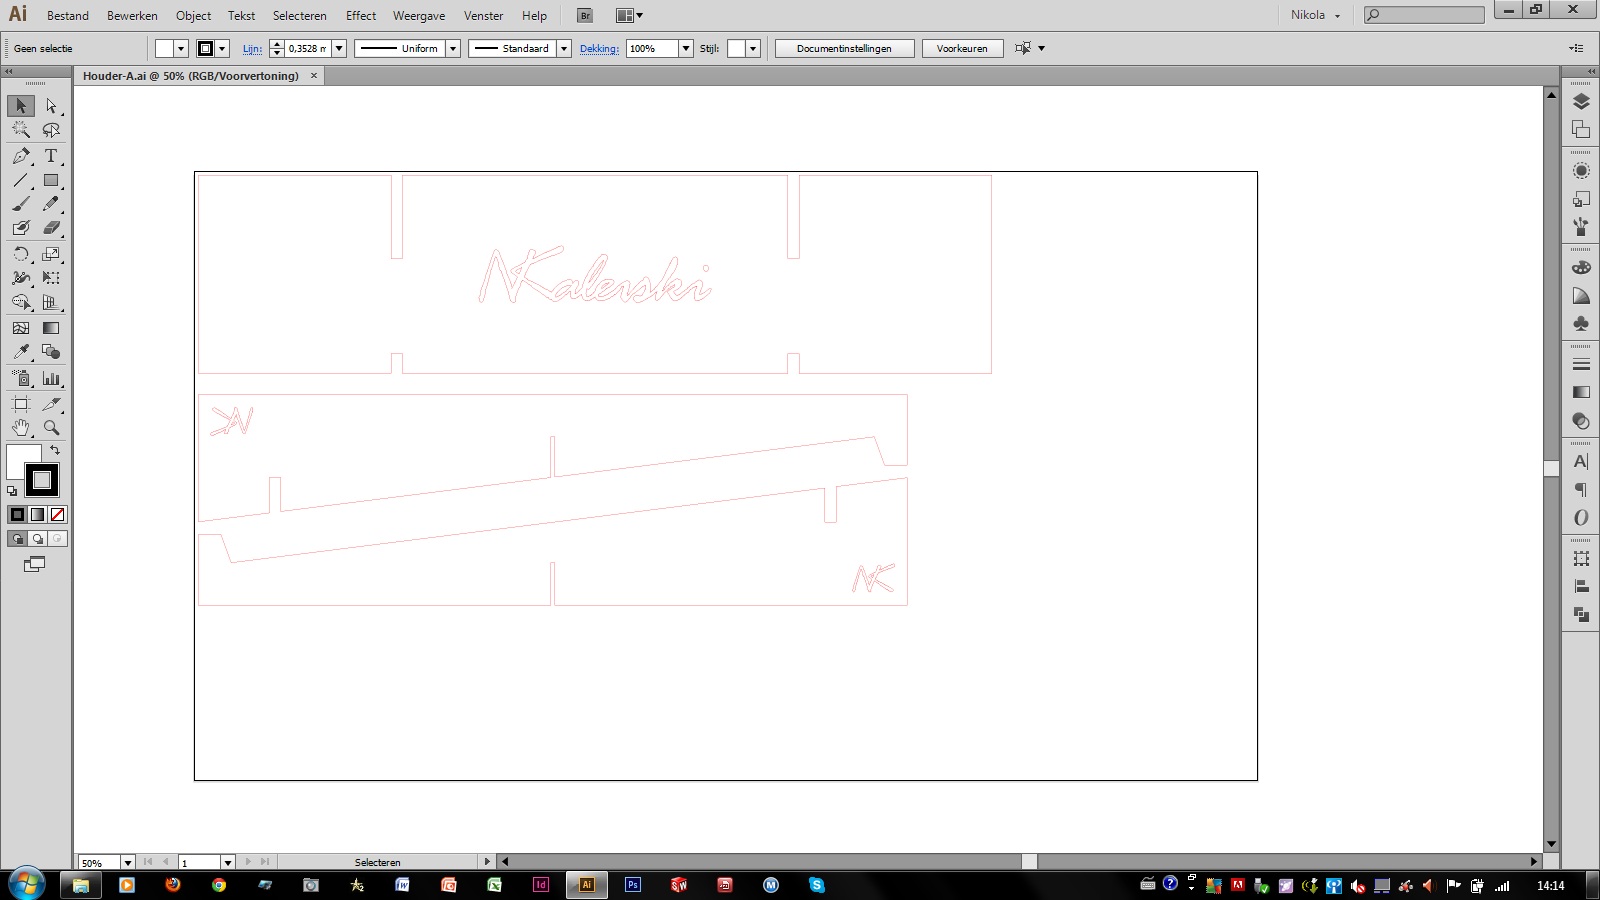Screen dimensions: 1600x900
Task: Open the Stijl graphic style dropdown
Action: pos(753,48)
